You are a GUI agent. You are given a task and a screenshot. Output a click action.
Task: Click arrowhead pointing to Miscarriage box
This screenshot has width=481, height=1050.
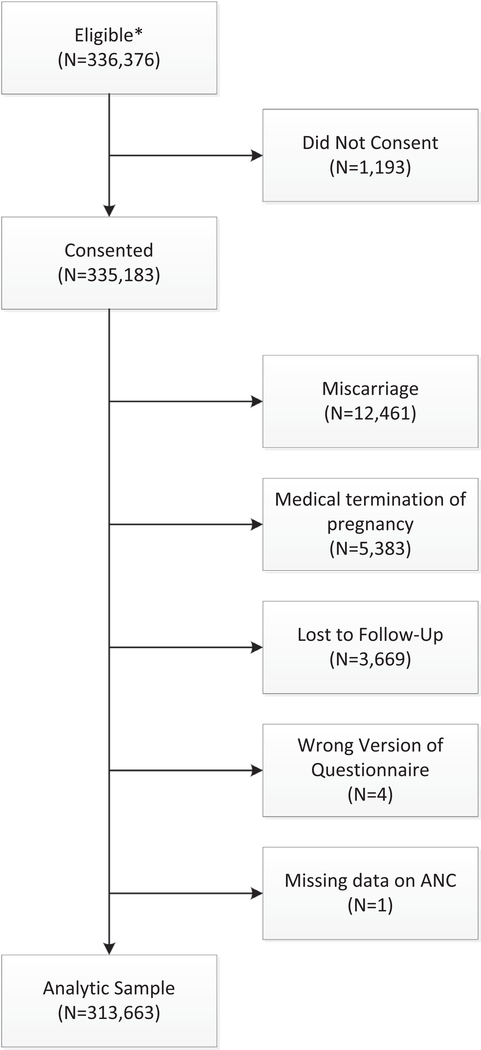(257, 401)
